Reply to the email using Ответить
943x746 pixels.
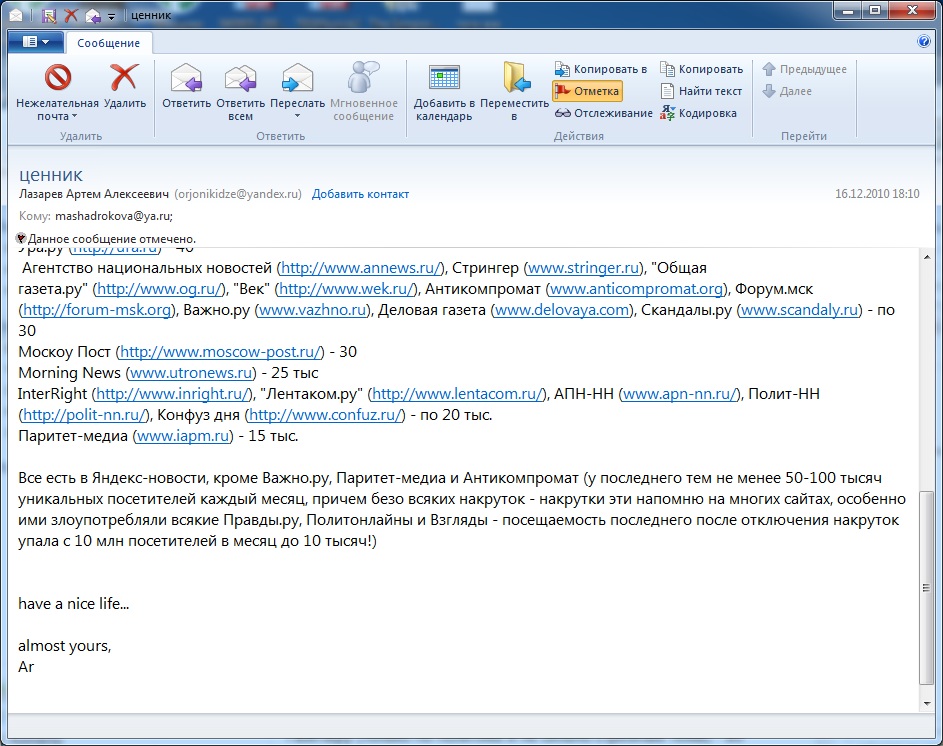pos(186,79)
